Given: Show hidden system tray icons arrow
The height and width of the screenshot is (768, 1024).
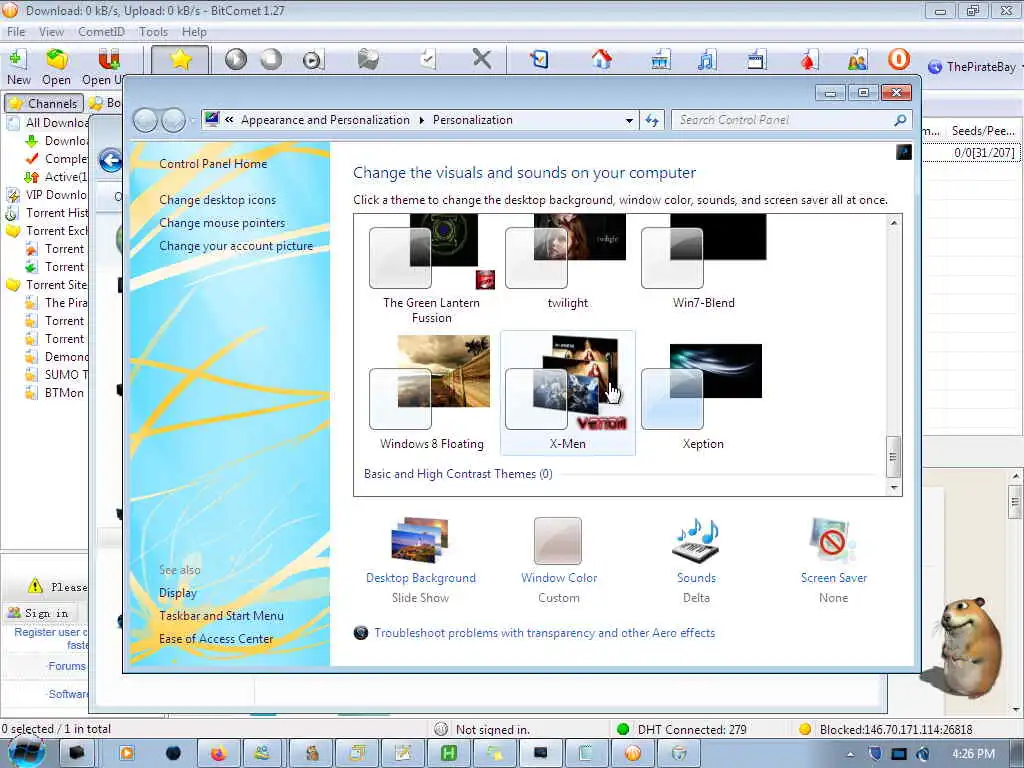Looking at the screenshot, I should [850, 754].
